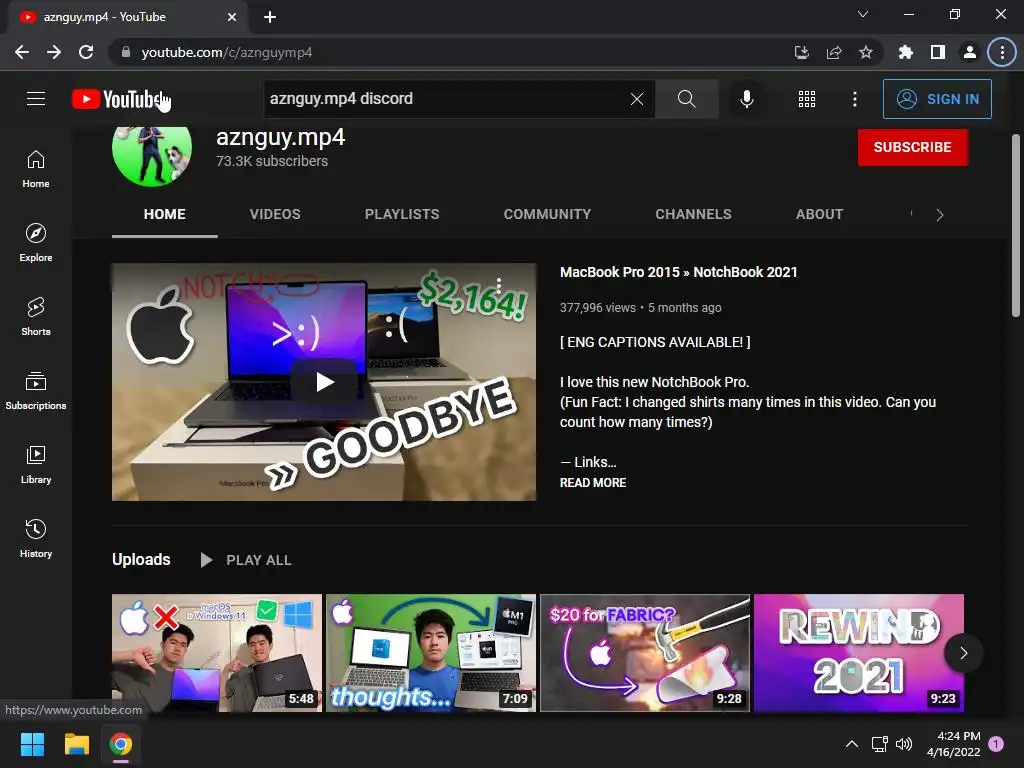The width and height of the screenshot is (1024, 768).
Task: Click the SIGN IN button
Action: pyautogui.click(x=937, y=99)
